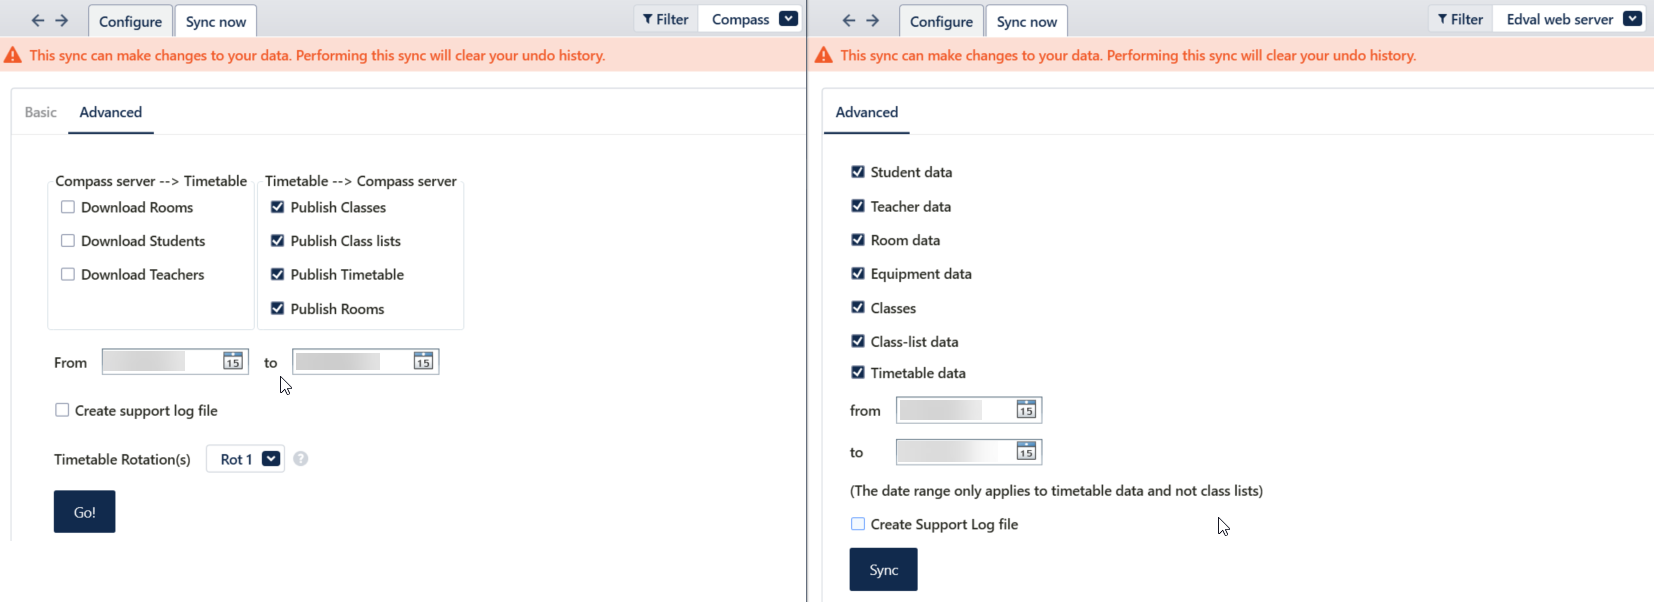
Task: Open the calendar picker for the Edval to date
Action: (x=1026, y=451)
